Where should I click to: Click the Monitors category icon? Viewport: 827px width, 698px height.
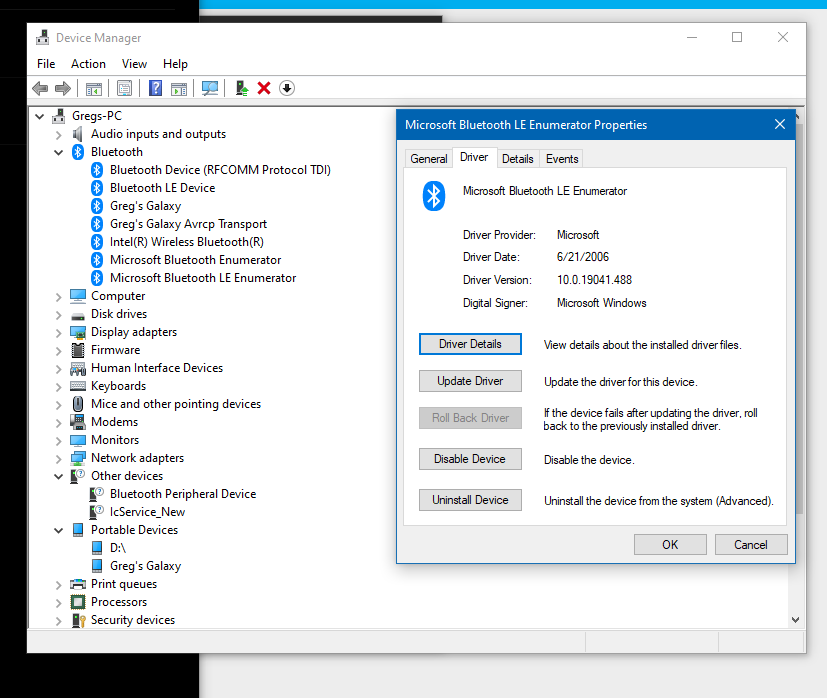pos(78,440)
